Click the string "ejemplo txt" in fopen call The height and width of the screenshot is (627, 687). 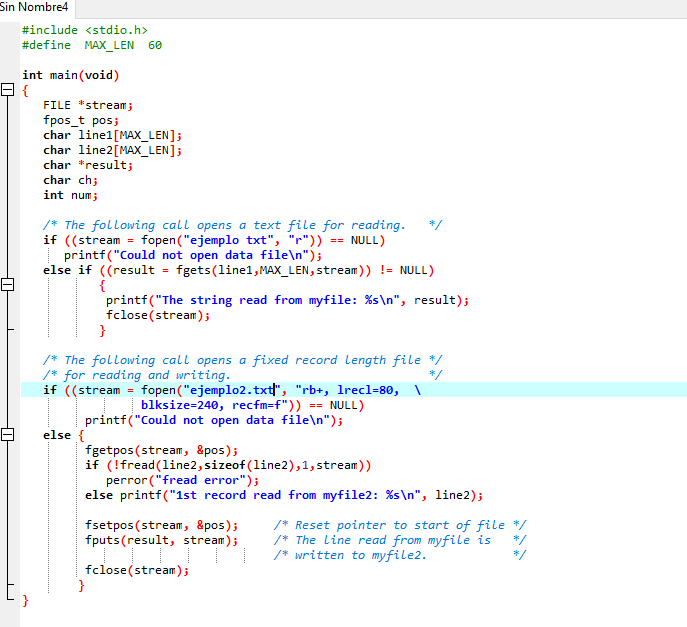229,240
